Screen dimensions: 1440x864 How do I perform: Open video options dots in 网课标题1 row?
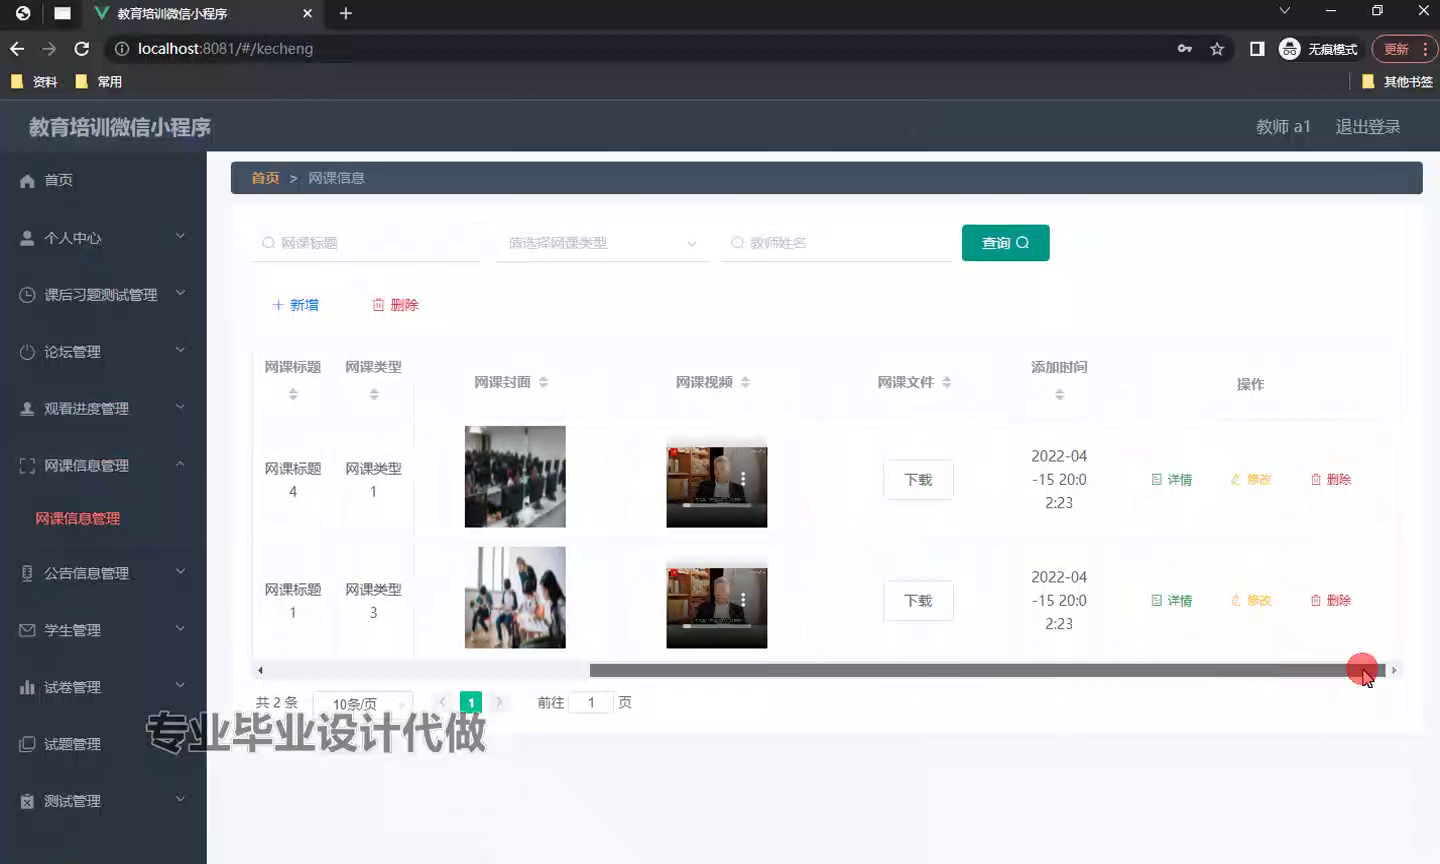tap(743, 600)
